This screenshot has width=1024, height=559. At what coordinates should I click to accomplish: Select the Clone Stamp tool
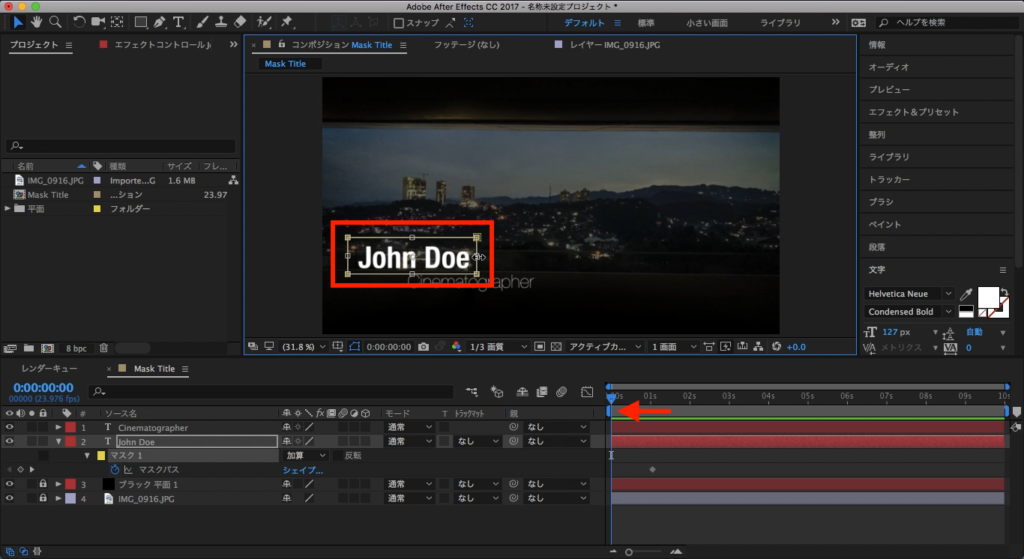click(x=220, y=22)
